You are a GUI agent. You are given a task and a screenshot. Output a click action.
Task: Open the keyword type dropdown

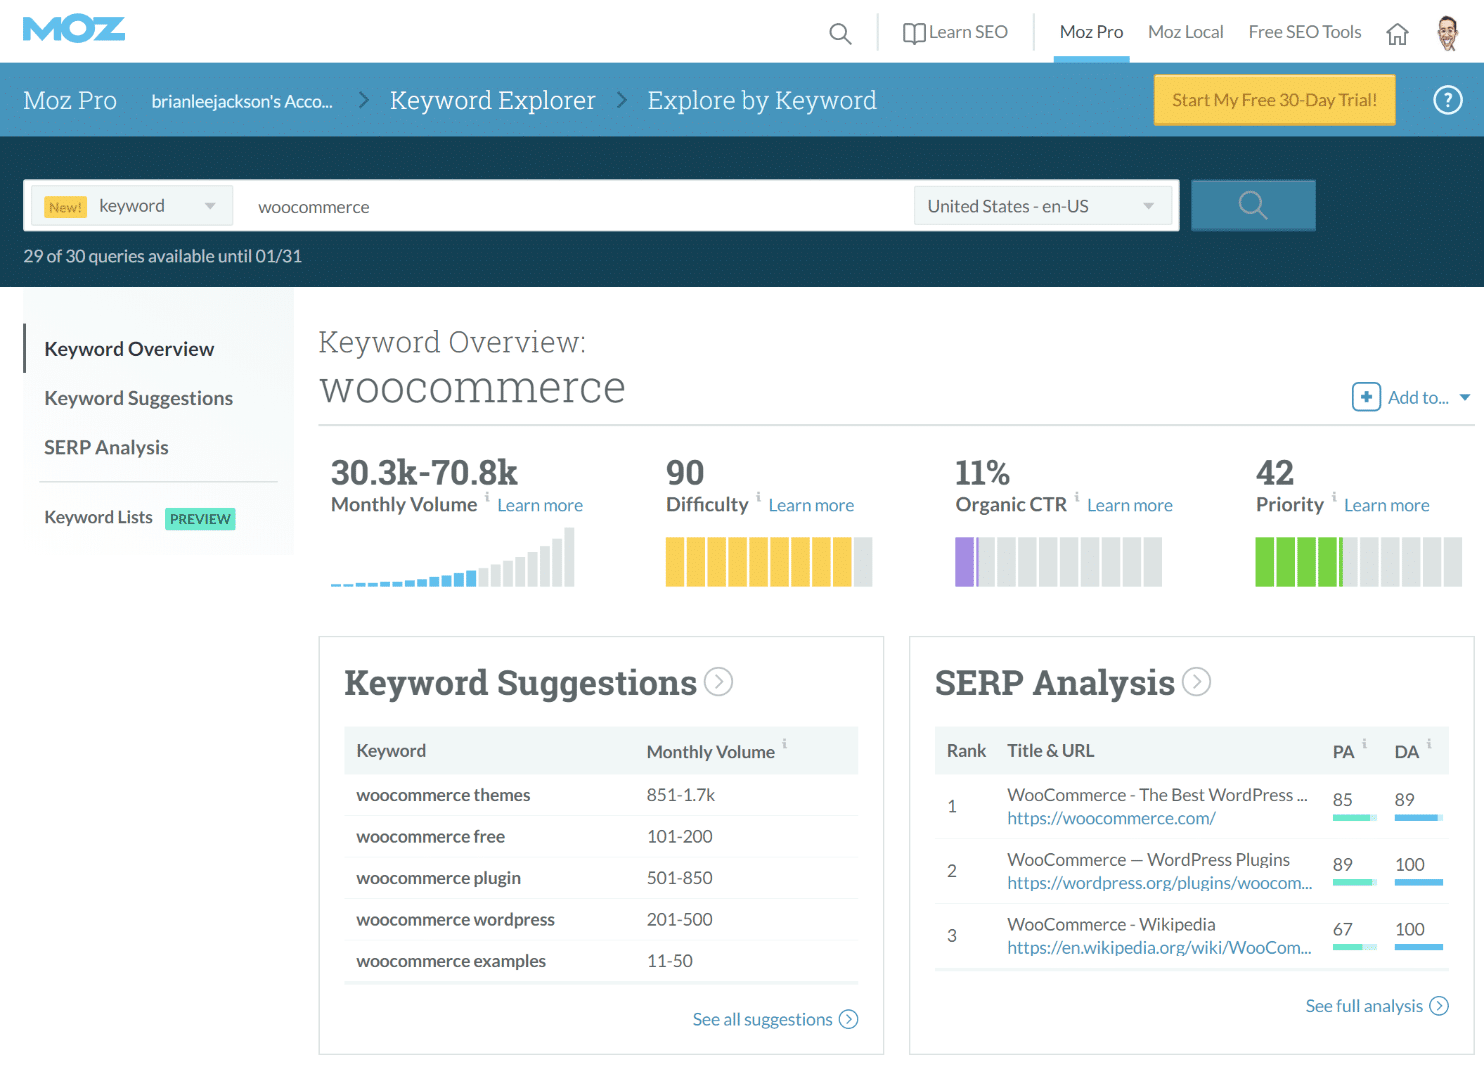point(209,205)
